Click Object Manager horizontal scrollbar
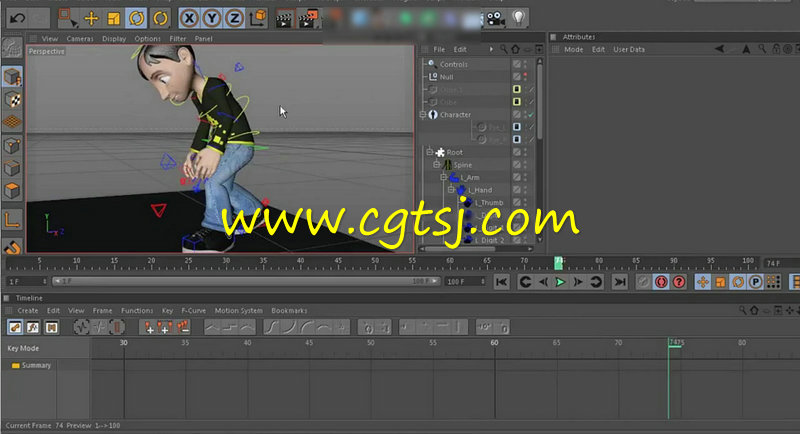The image size is (800, 434). pyautogui.click(x=460, y=249)
